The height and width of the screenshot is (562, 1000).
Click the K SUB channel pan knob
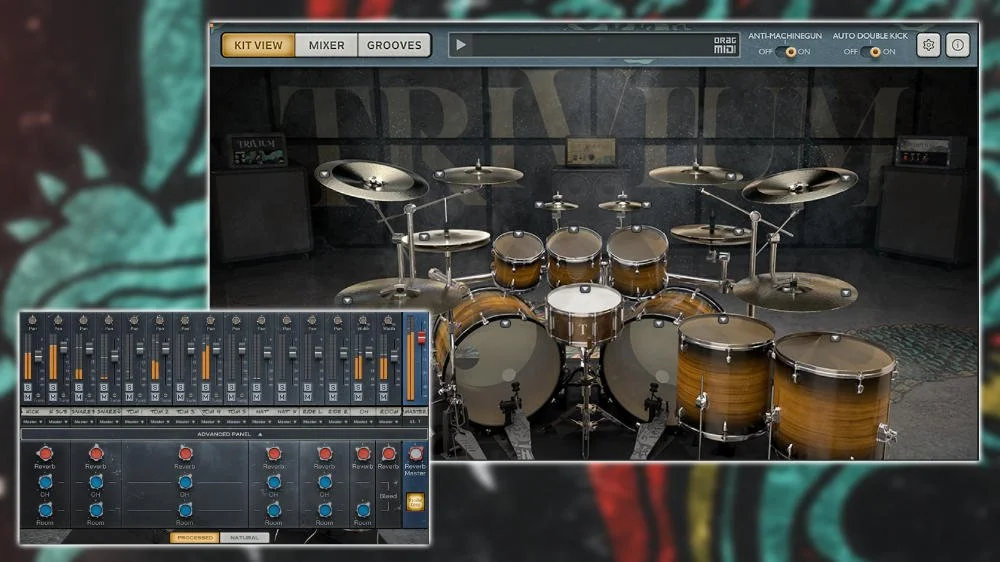[58, 320]
